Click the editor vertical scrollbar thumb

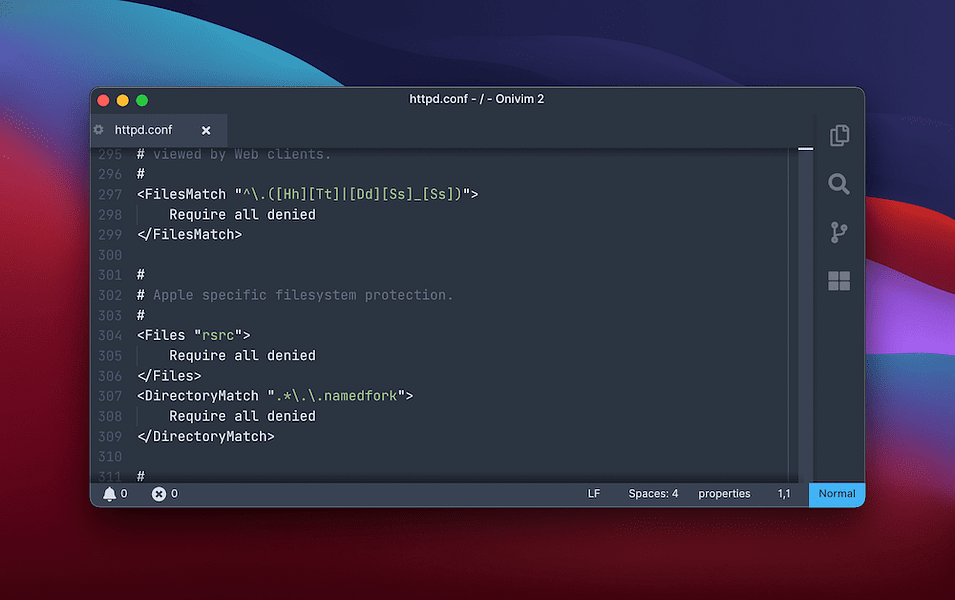coord(805,149)
